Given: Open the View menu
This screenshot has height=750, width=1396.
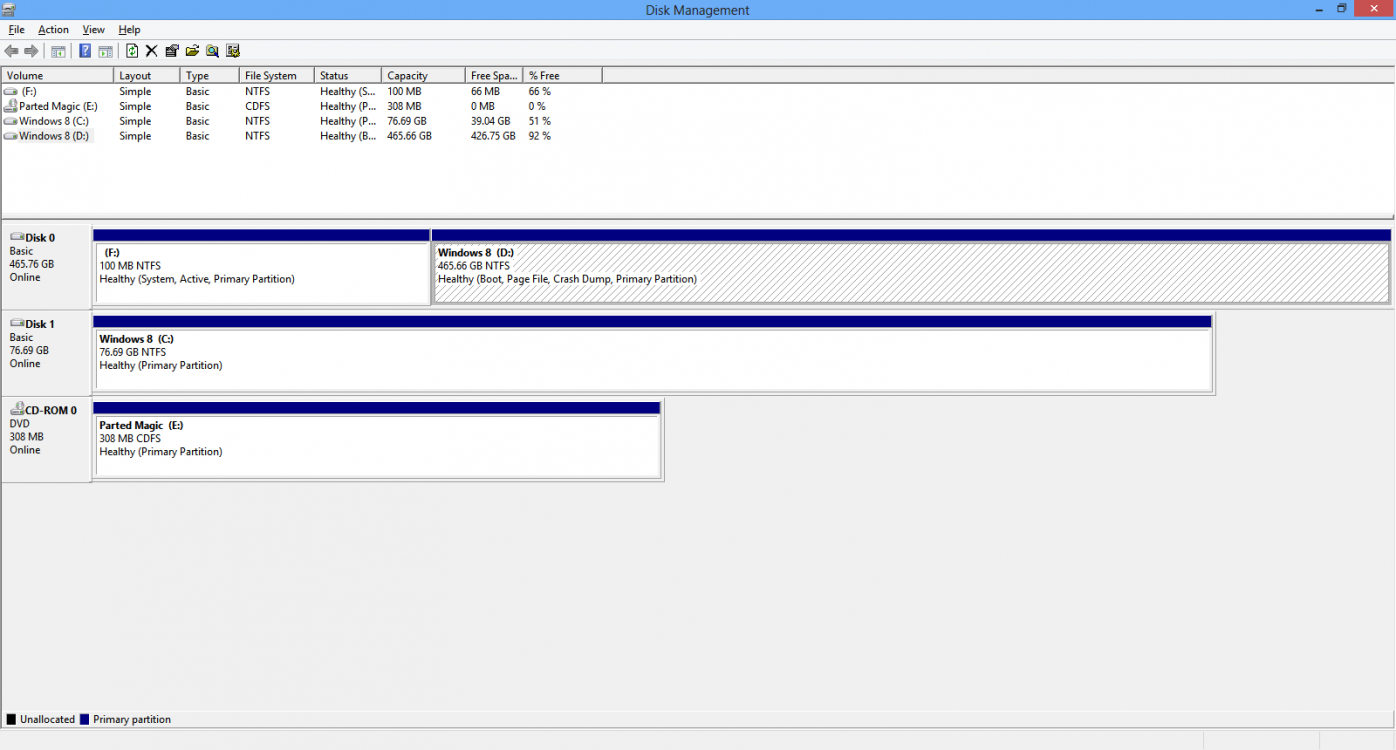Looking at the screenshot, I should (x=93, y=30).
